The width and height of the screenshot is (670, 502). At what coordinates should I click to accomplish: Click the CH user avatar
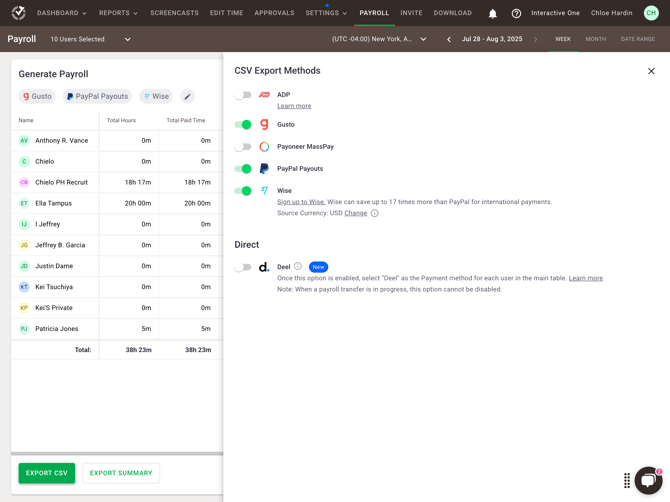[651, 13]
